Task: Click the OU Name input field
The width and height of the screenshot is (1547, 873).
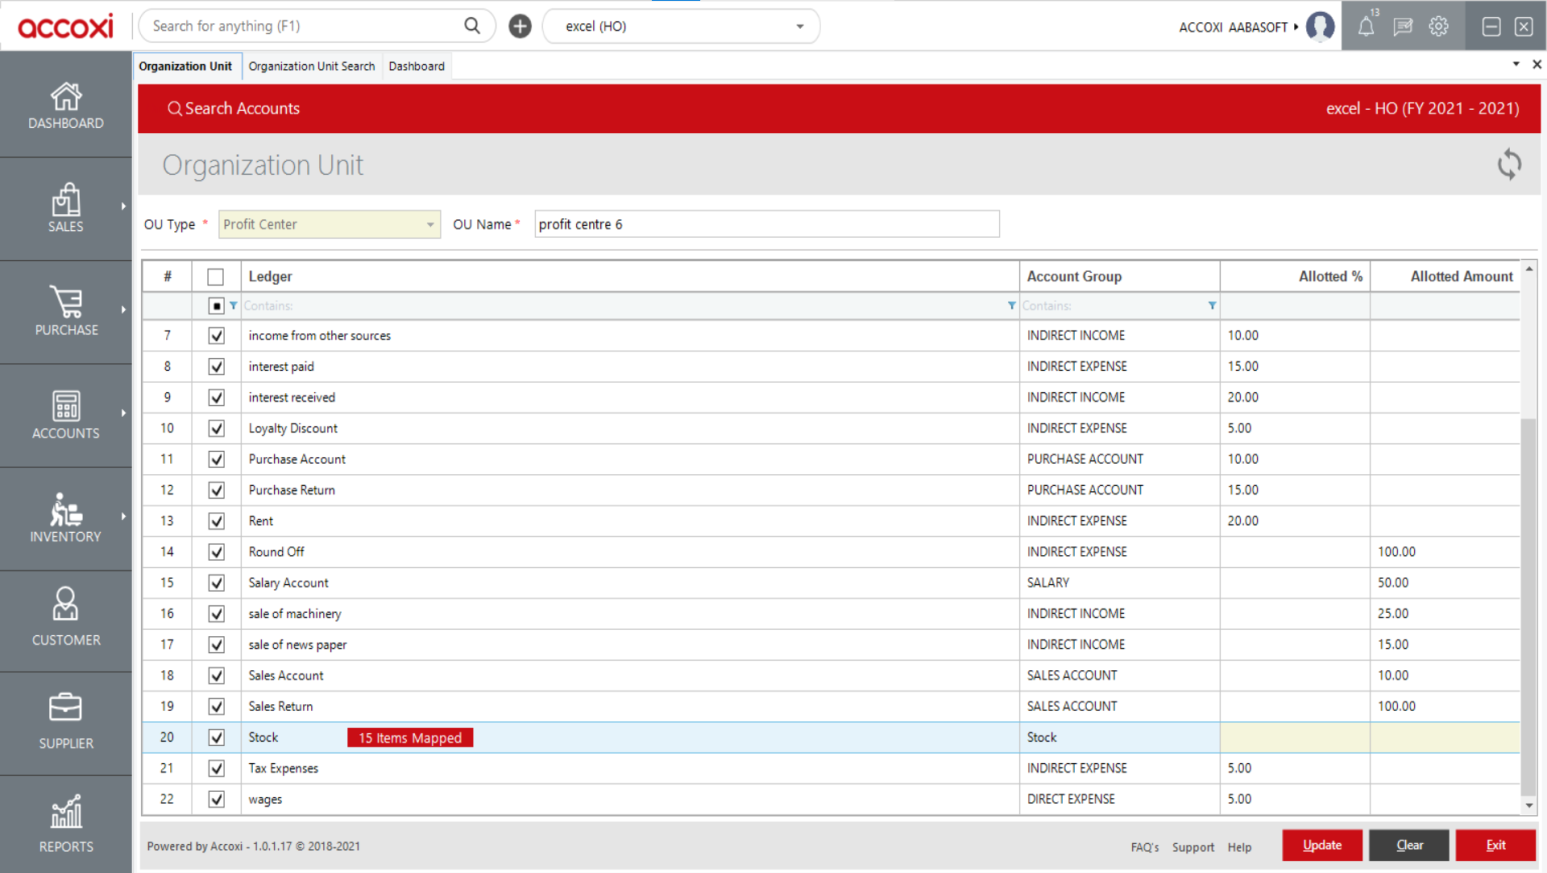Action: 766,224
